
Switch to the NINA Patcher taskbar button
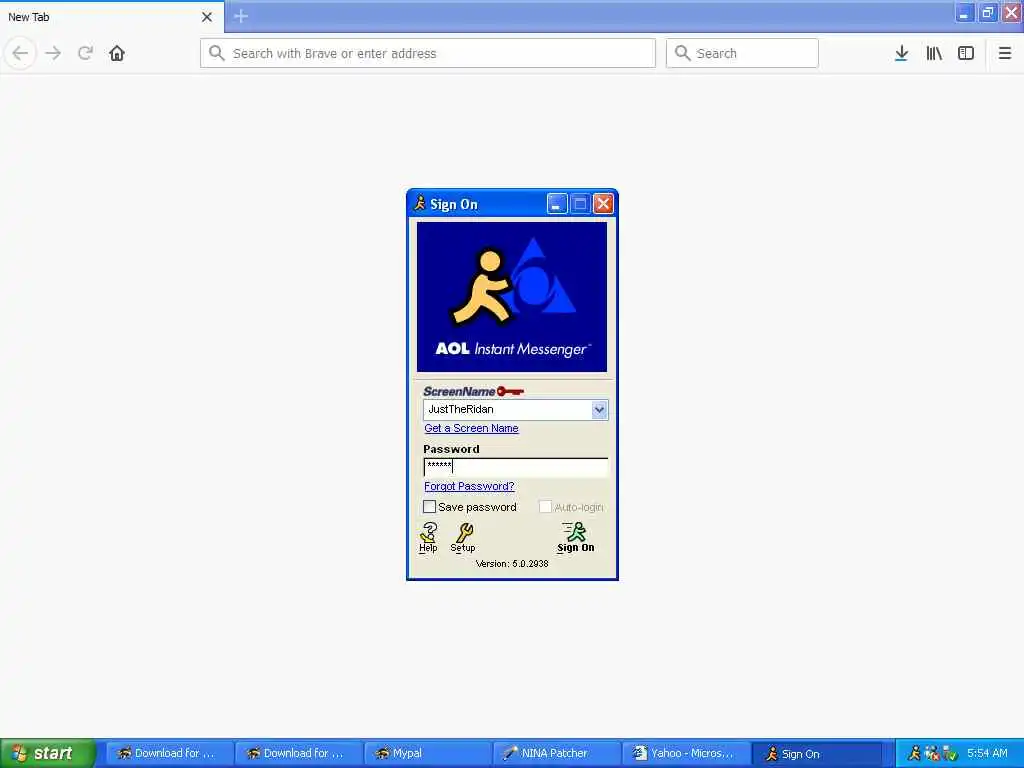coord(555,754)
